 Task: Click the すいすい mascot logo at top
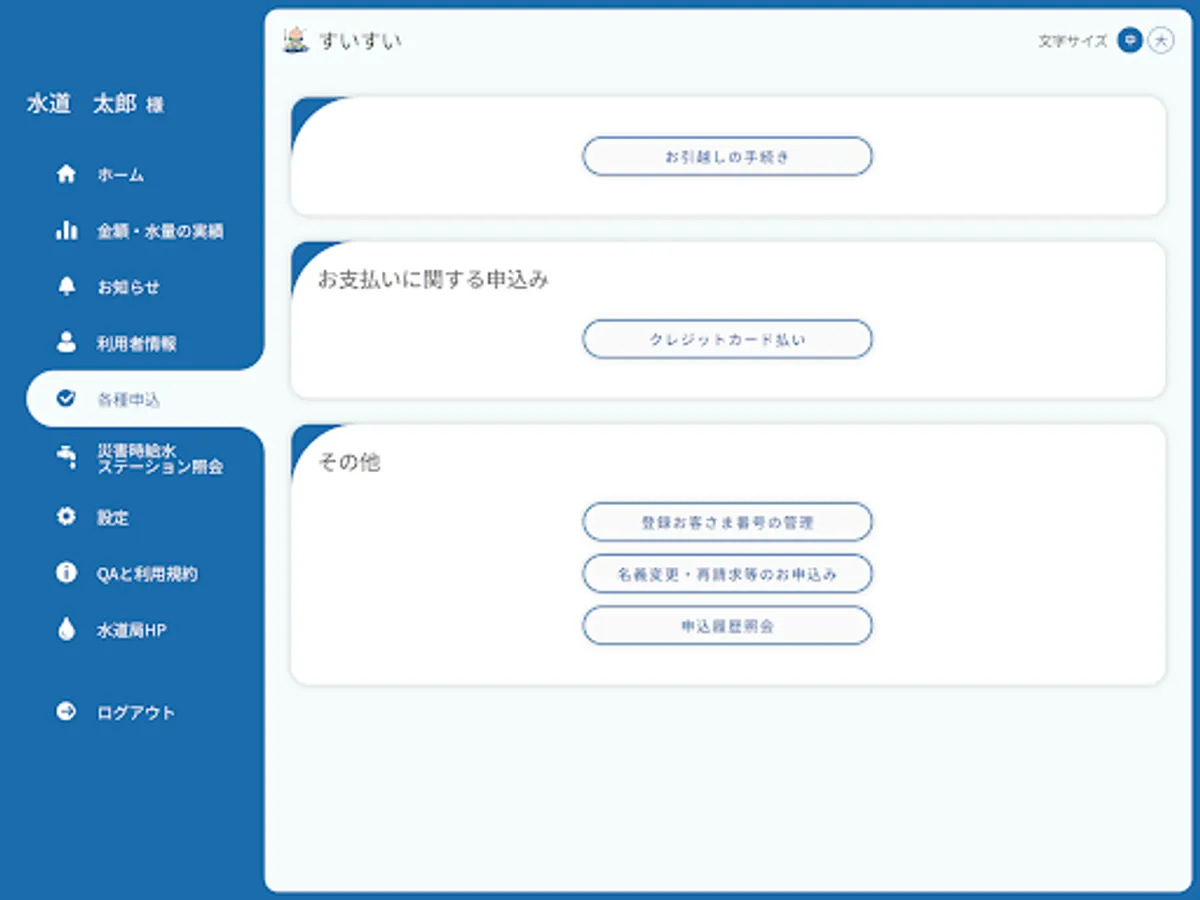coord(295,40)
